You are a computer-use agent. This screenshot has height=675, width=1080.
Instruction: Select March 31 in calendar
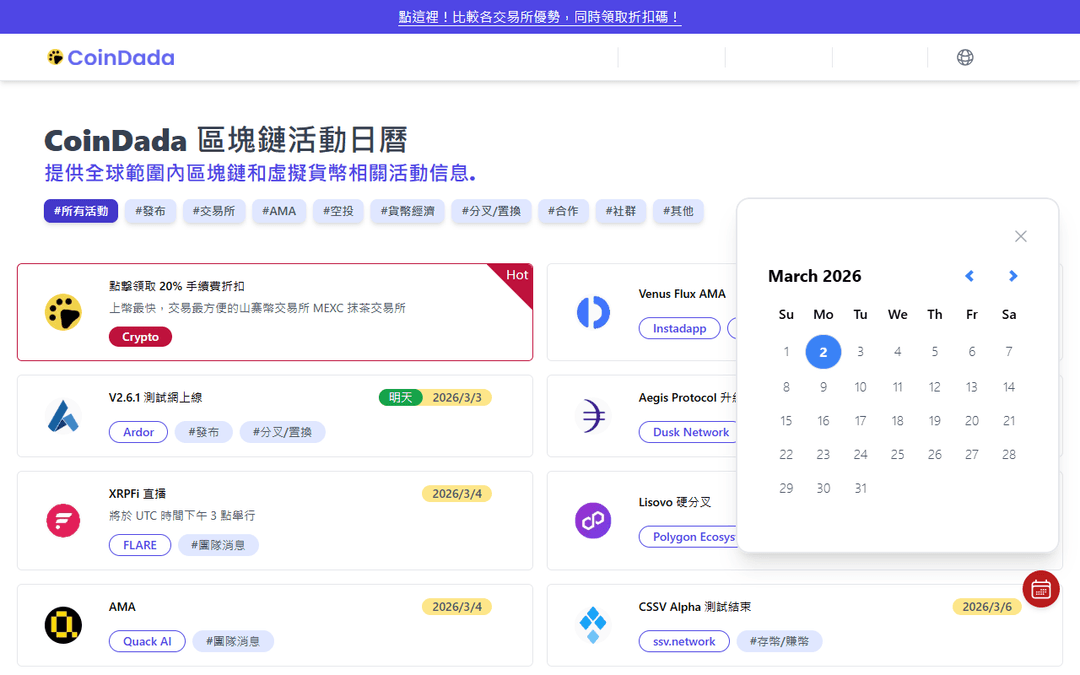coord(860,488)
